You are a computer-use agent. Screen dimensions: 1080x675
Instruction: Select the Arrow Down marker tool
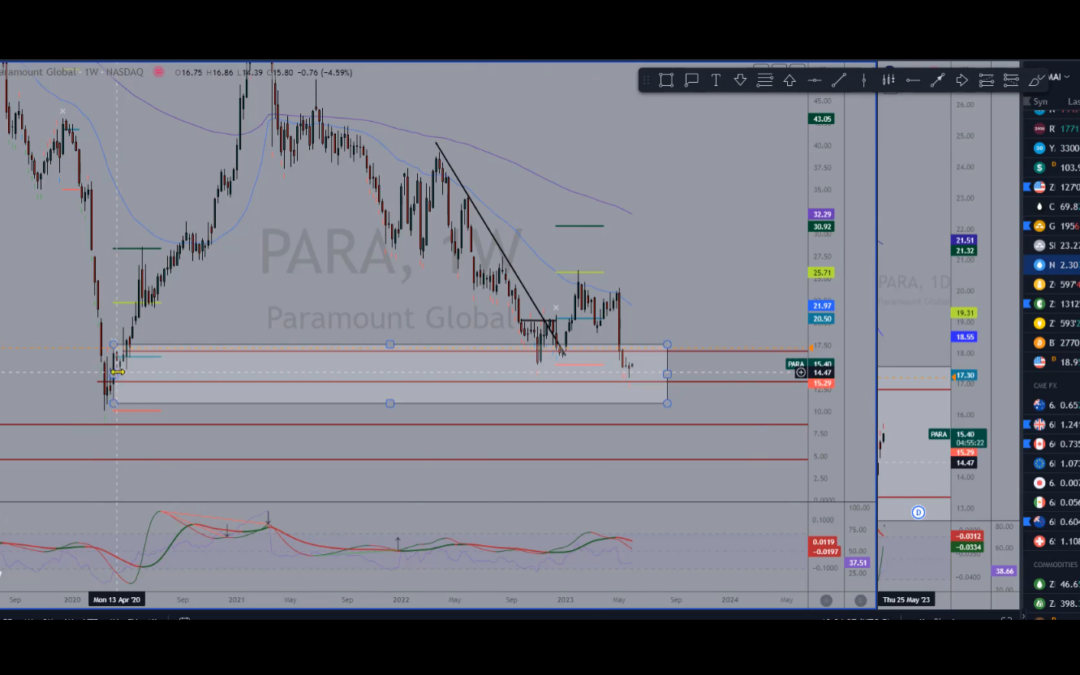[x=740, y=81]
